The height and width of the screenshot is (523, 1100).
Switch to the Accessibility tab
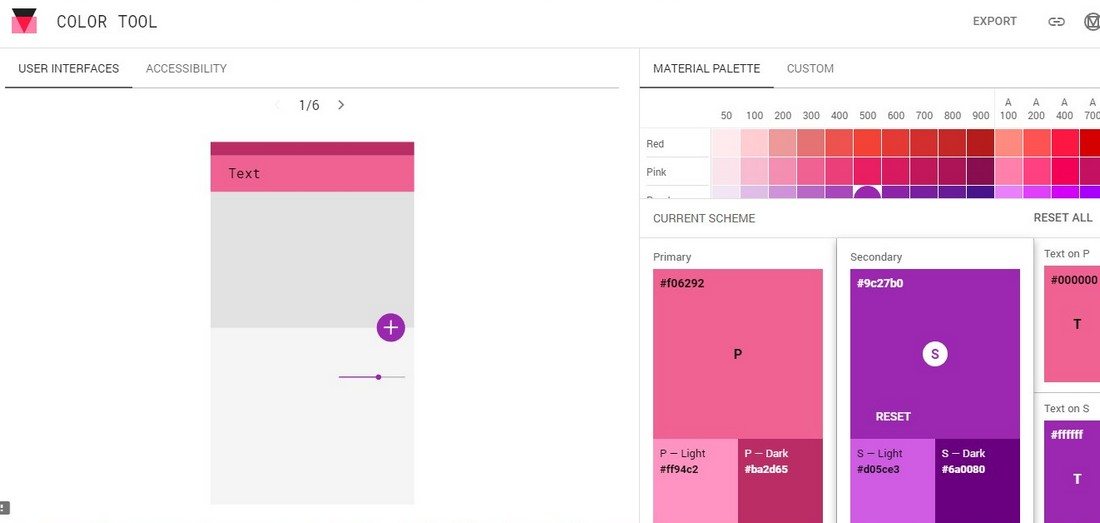pos(186,69)
